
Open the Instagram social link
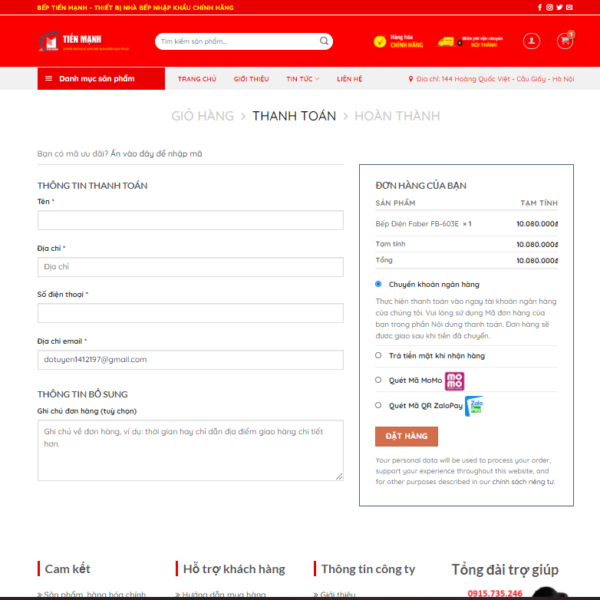tap(550, 7)
